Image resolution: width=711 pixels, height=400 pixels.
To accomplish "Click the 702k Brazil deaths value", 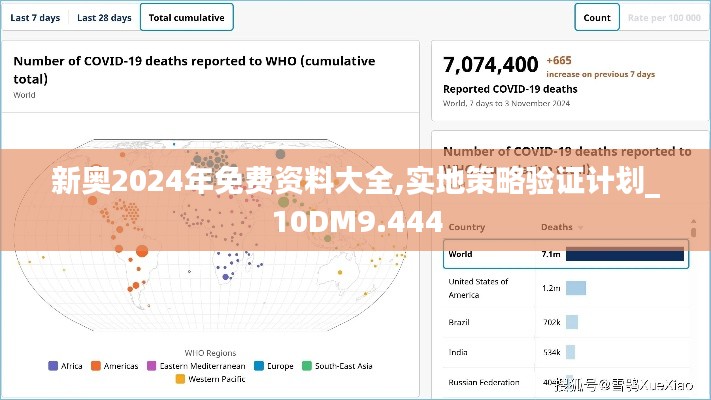I will 552,322.
